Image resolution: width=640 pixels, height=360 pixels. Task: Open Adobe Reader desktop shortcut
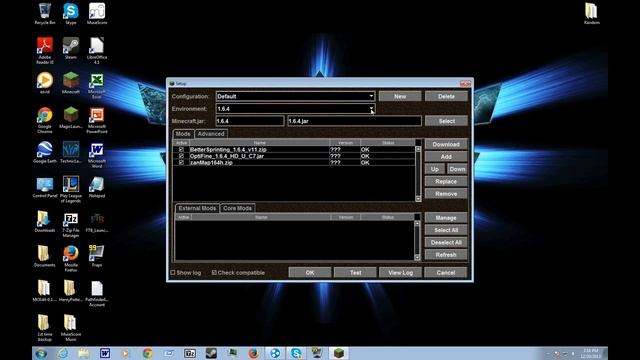(x=44, y=50)
